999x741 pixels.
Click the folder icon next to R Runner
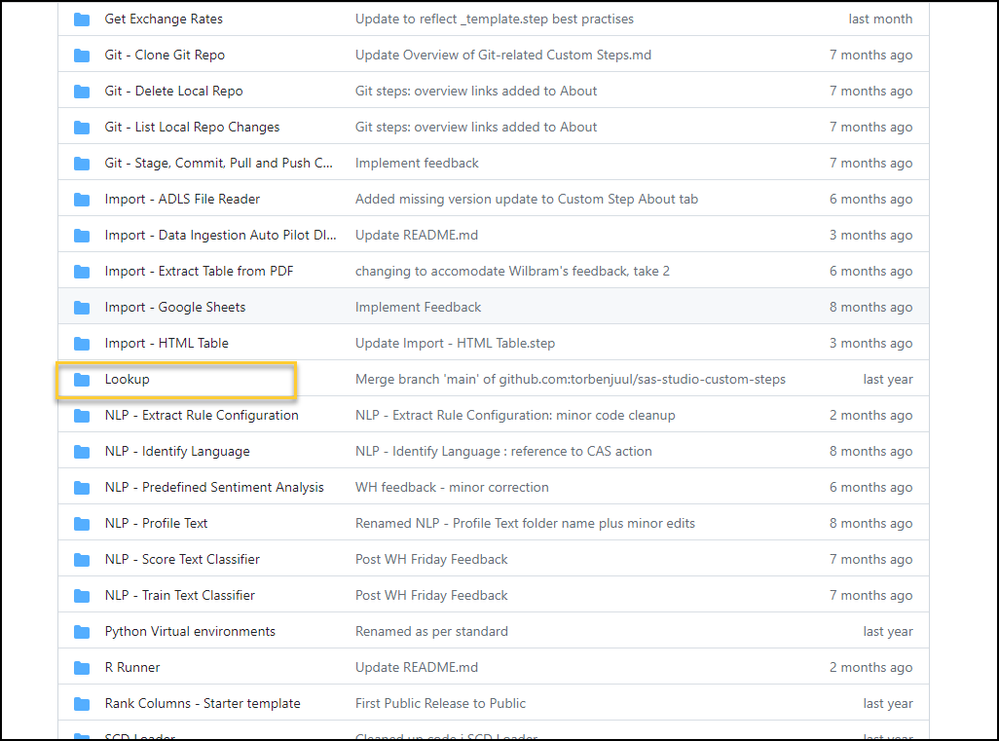(x=82, y=668)
